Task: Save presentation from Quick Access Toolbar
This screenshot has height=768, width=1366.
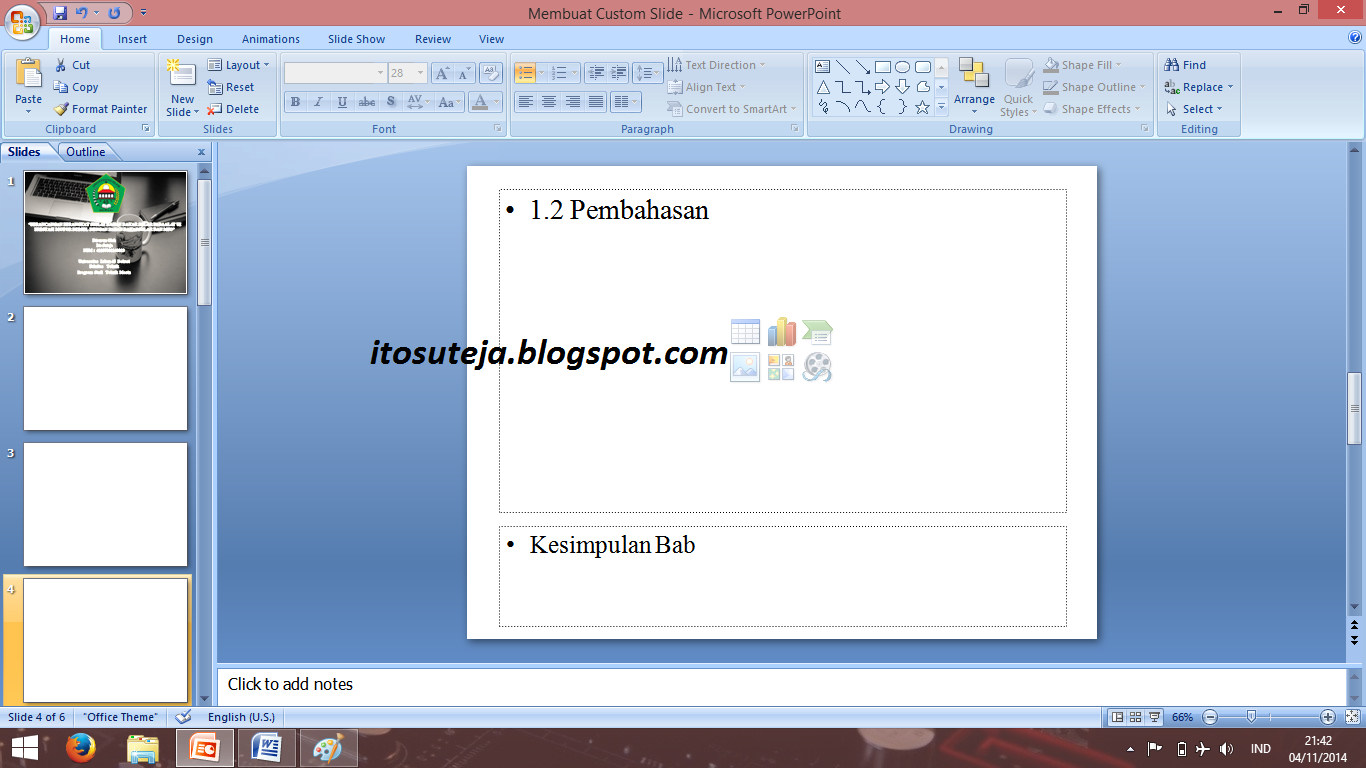Action: (x=60, y=13)
